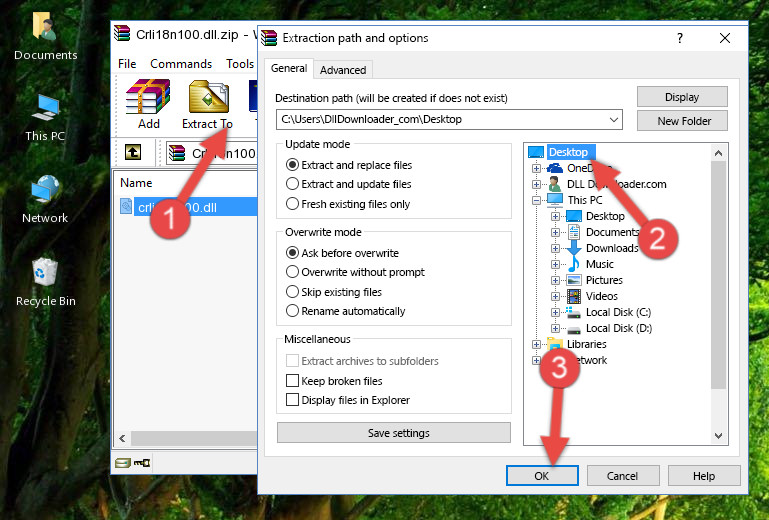Click the up one level folder icon
Image resolution: width=769 pixels, height=520 pixels.
tap(133, 152)
